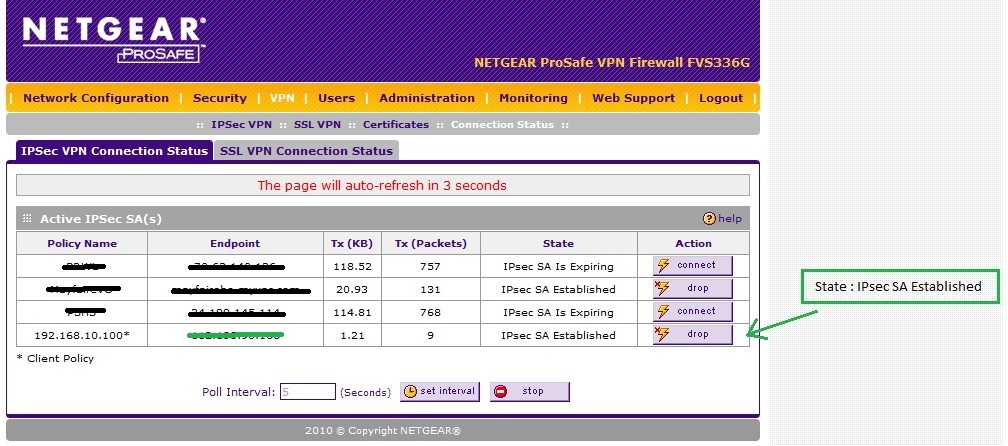The image size is (1008, 446).
Task: Click the 757 packets cell
Action: (x=431, y=266)
